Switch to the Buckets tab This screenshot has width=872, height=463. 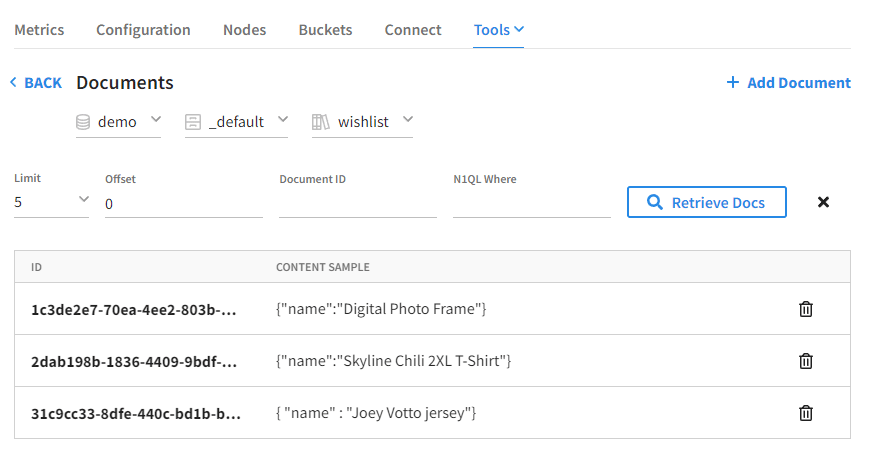(325, 30)
